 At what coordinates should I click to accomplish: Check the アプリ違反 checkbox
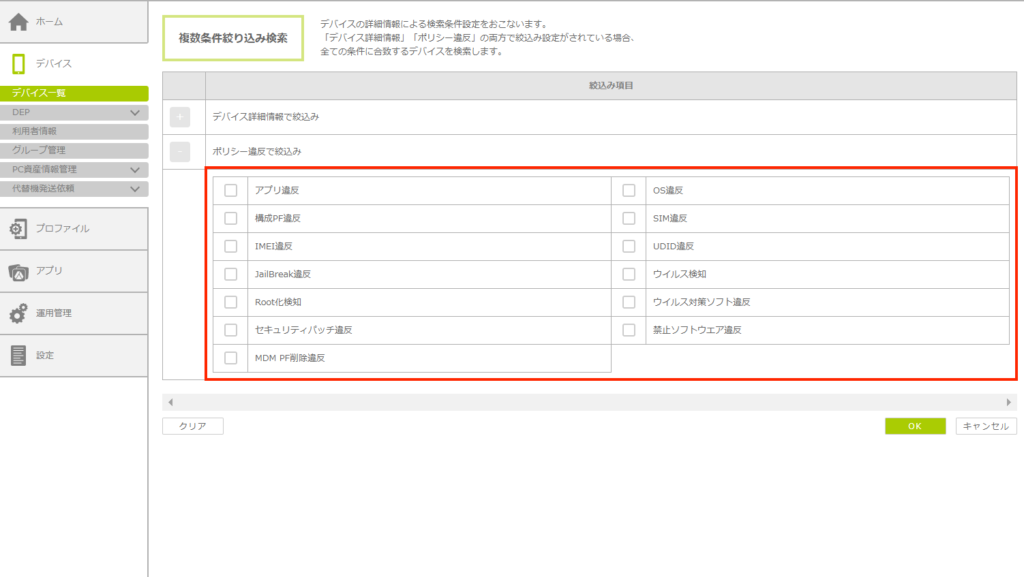click(231, 190)
